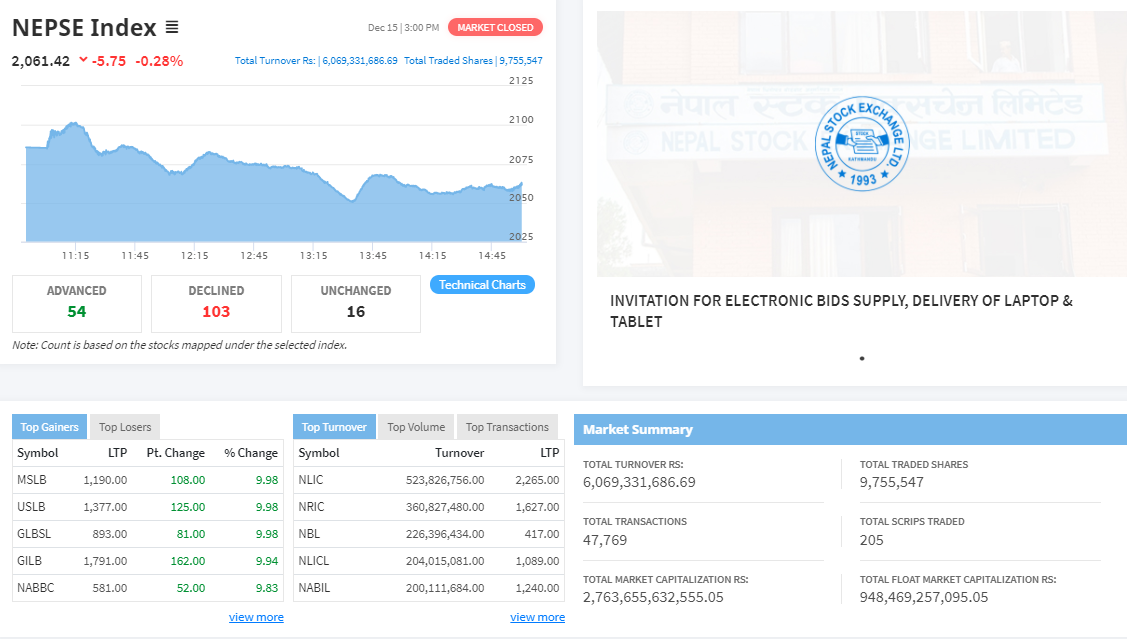Switch to the Top Gainers tab
Screen dimensions: 1127x639
click(50, 427)
